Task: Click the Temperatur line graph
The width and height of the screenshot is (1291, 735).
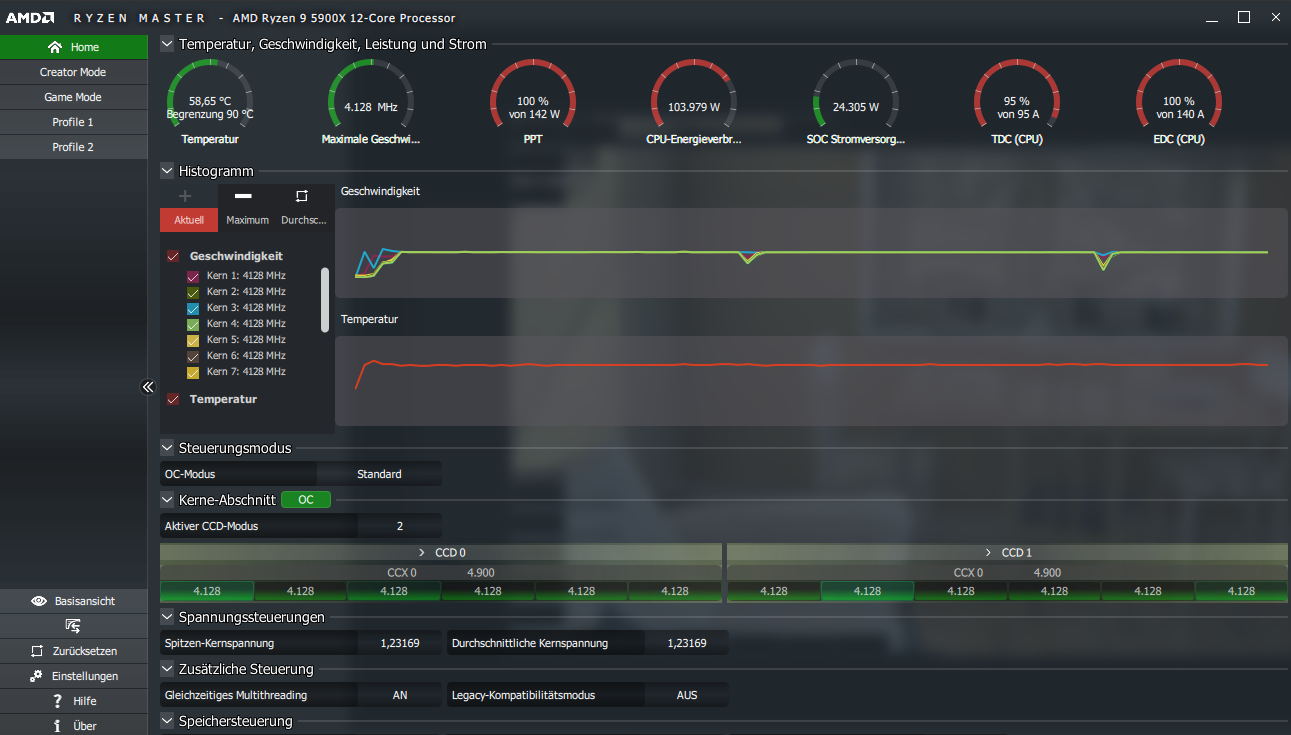Action: click(811, 380)
